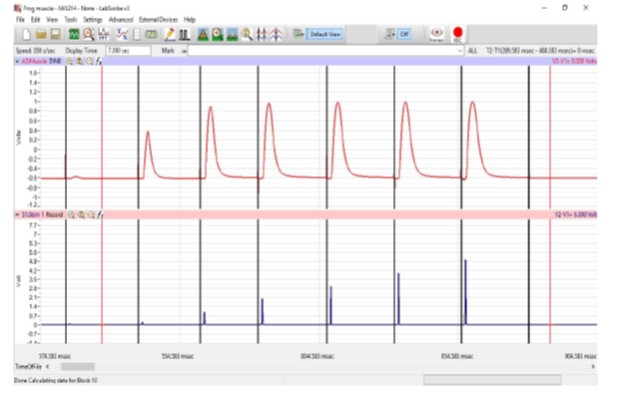This screenshot has height=393, width=620.
Task: Toggle the stimulator Off button
Action: [x=404, y=34]
